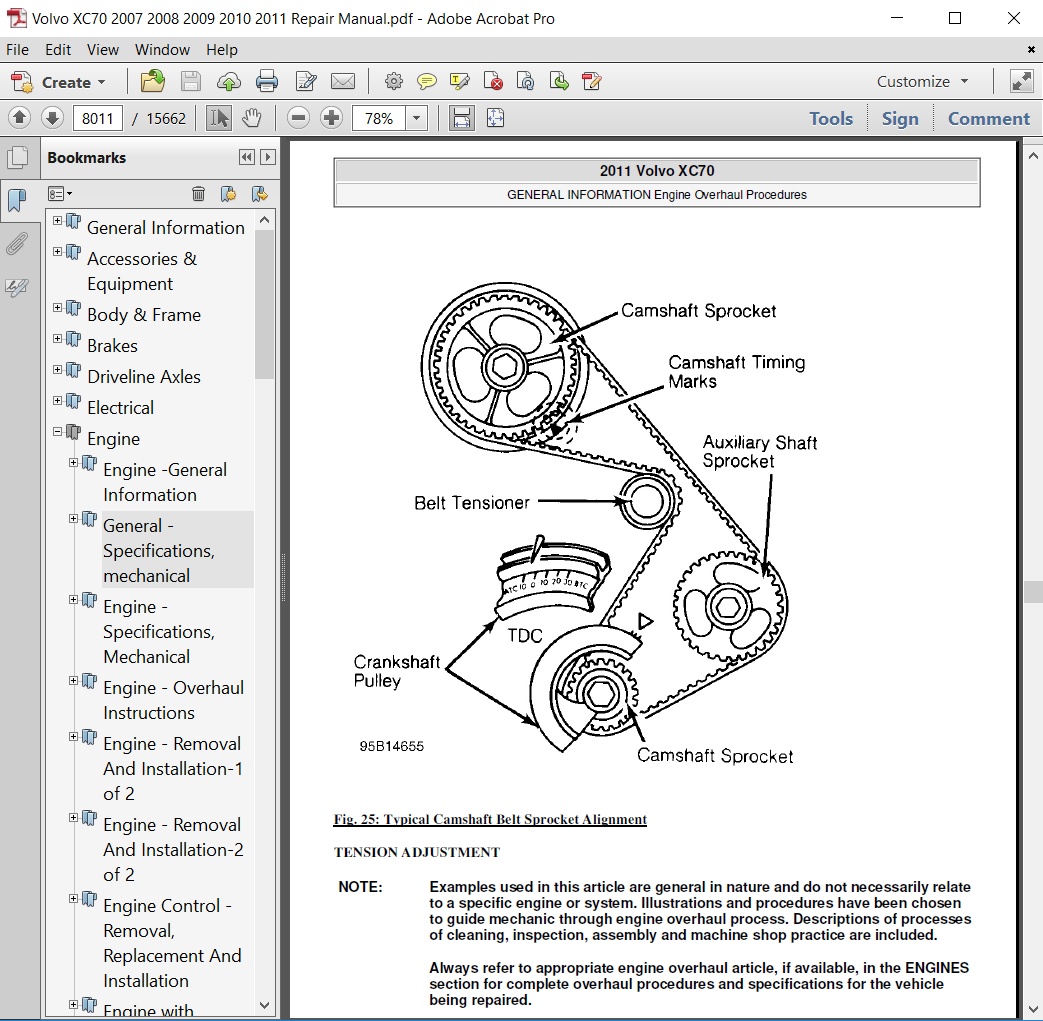
Task: Click the New bookmark icon
Action: pyautogui.click(x=228, y=194)
